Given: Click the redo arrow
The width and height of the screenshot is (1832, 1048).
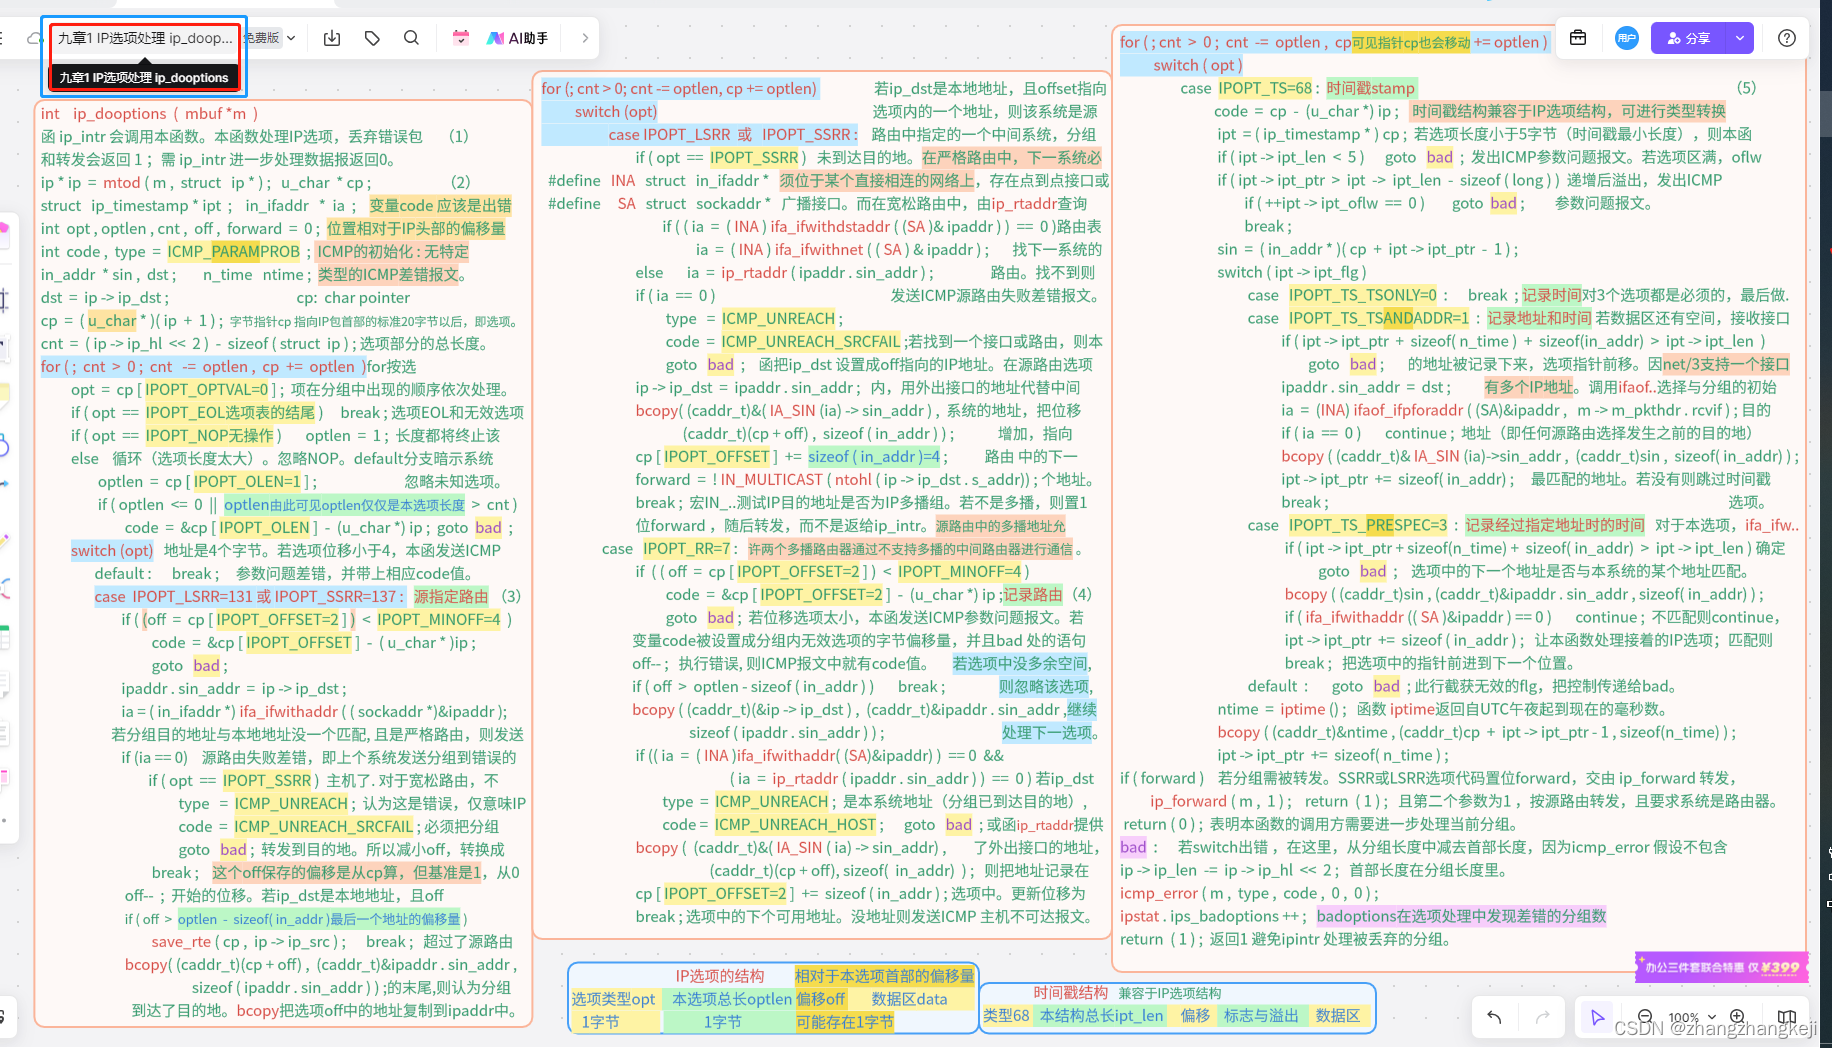Looking at the screenshot, I should tap(1543, 1017).
